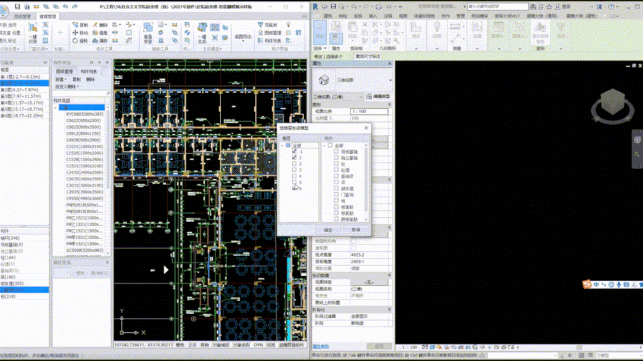Check the 砌体墙 component checkbox
The height and width of the screenshot is (362, 643).
[x=336, y=189]
